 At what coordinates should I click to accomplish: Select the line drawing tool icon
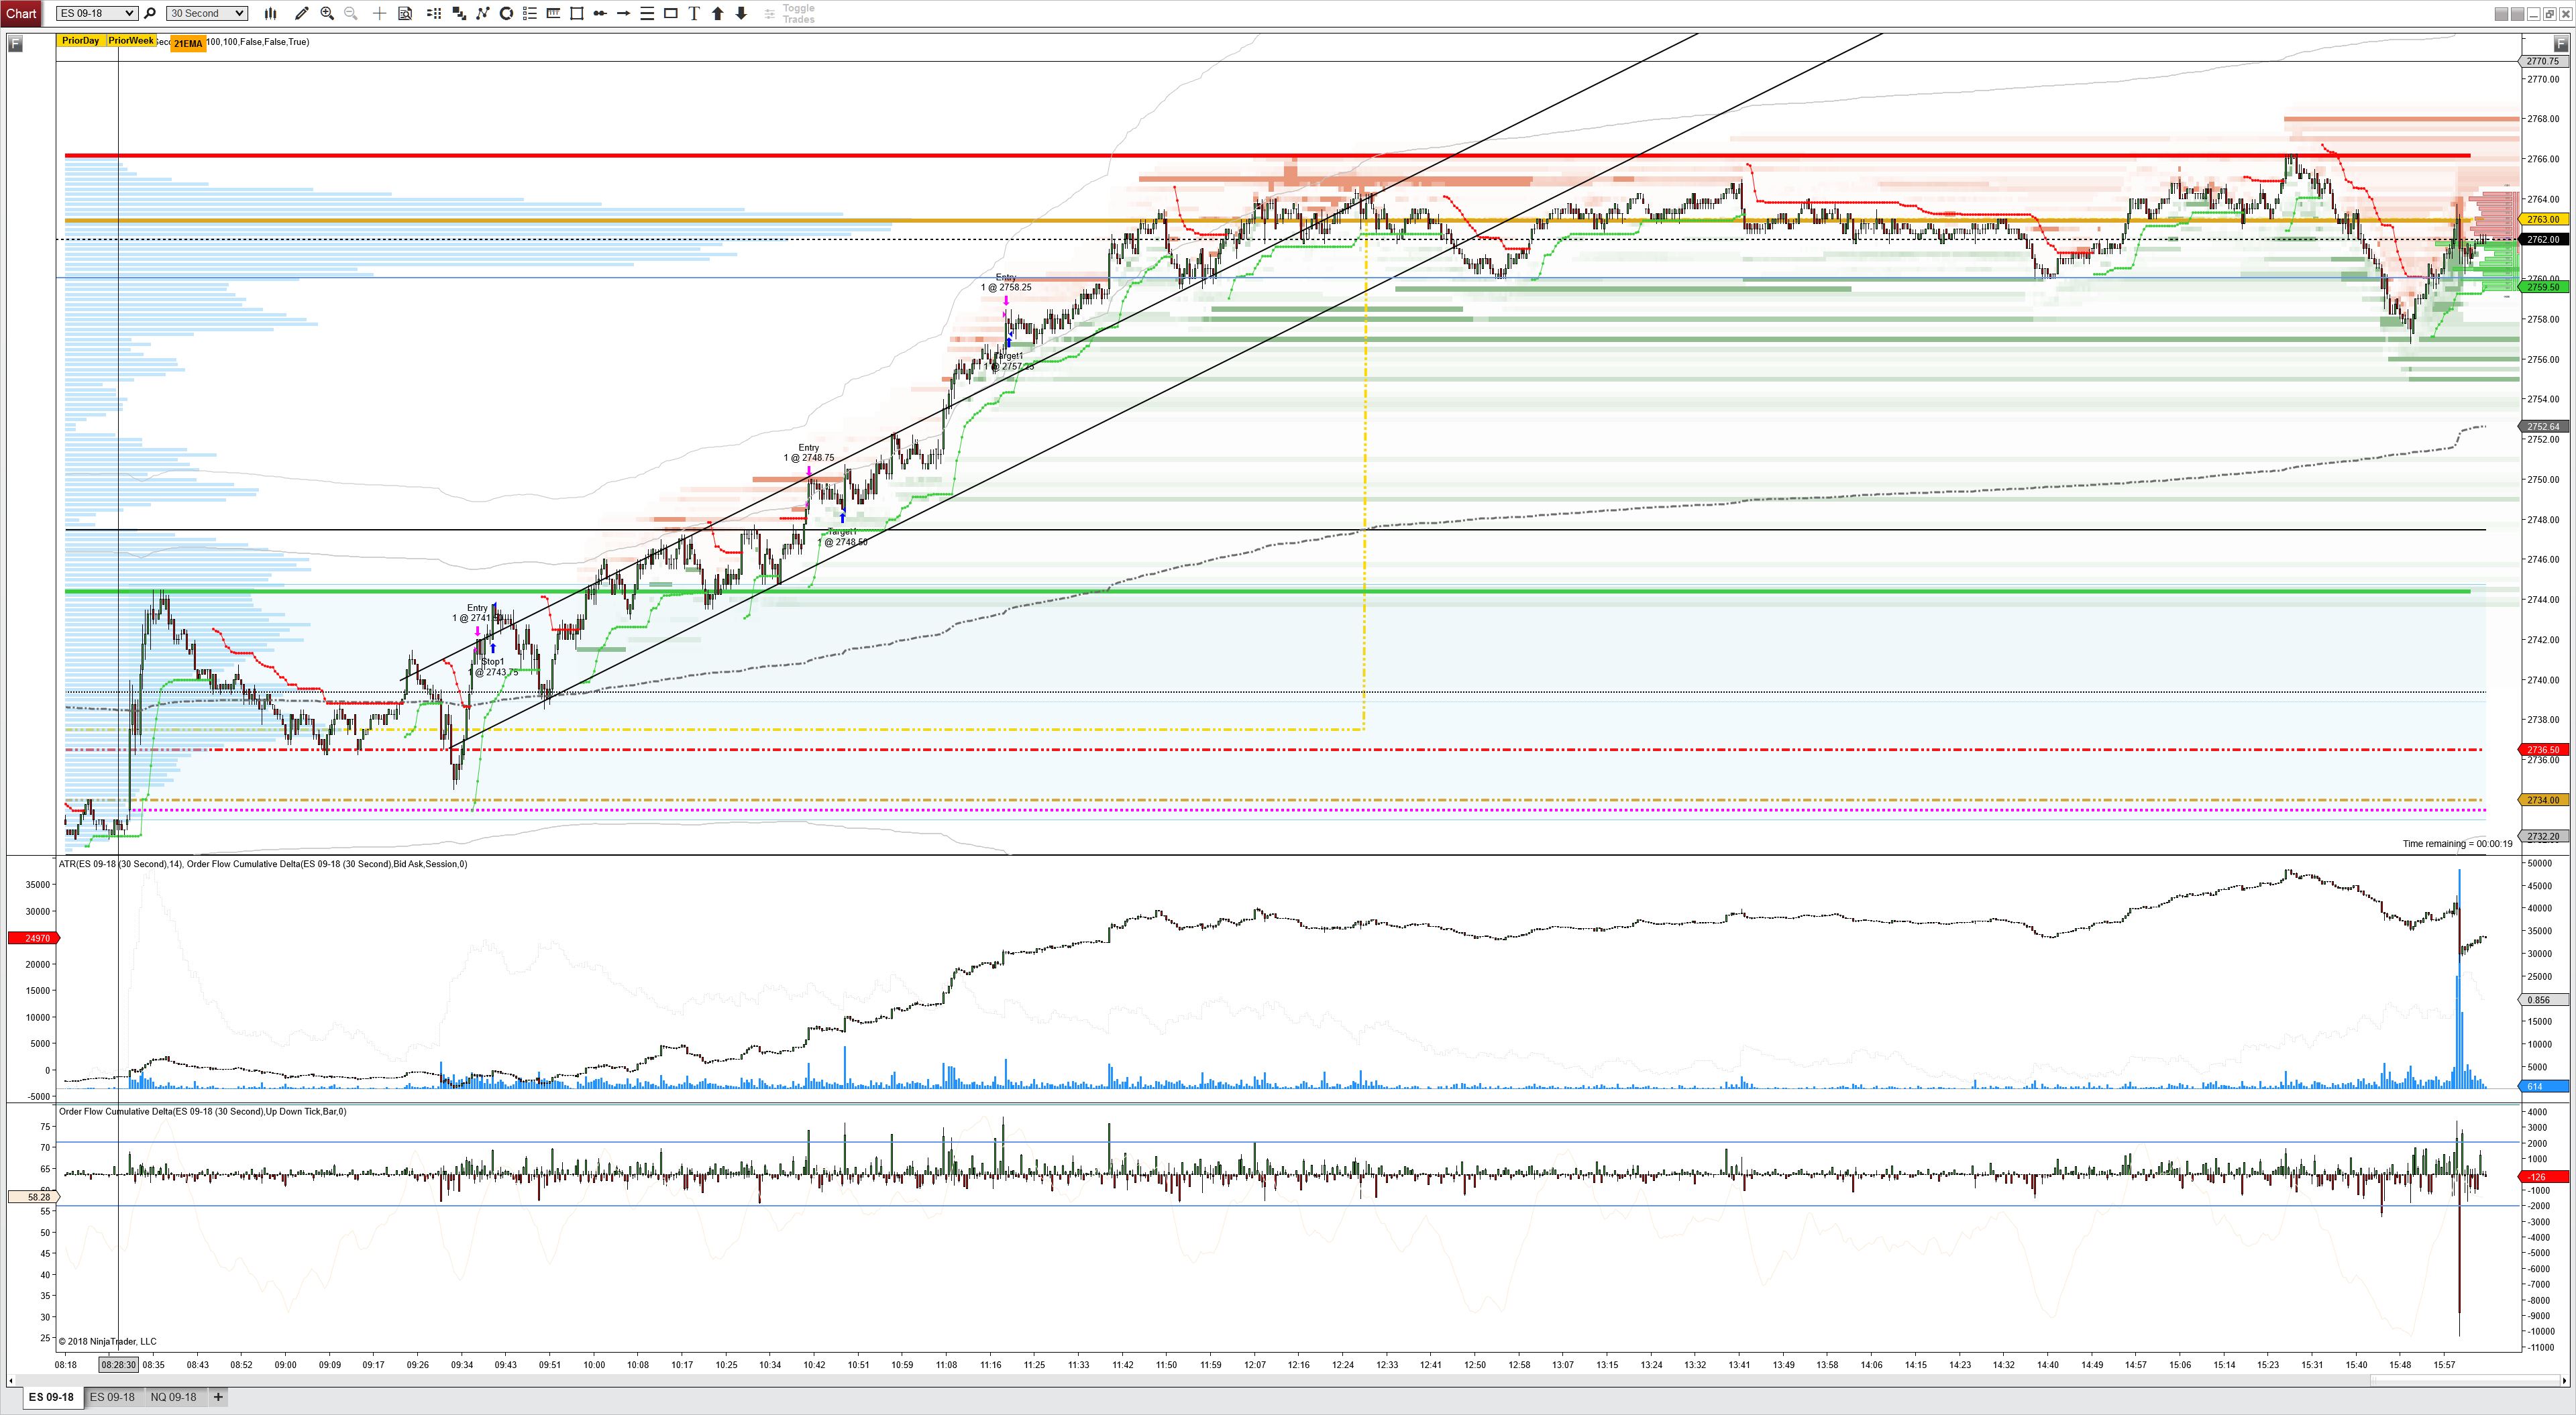pyautogui.click(x=600, y=13)
